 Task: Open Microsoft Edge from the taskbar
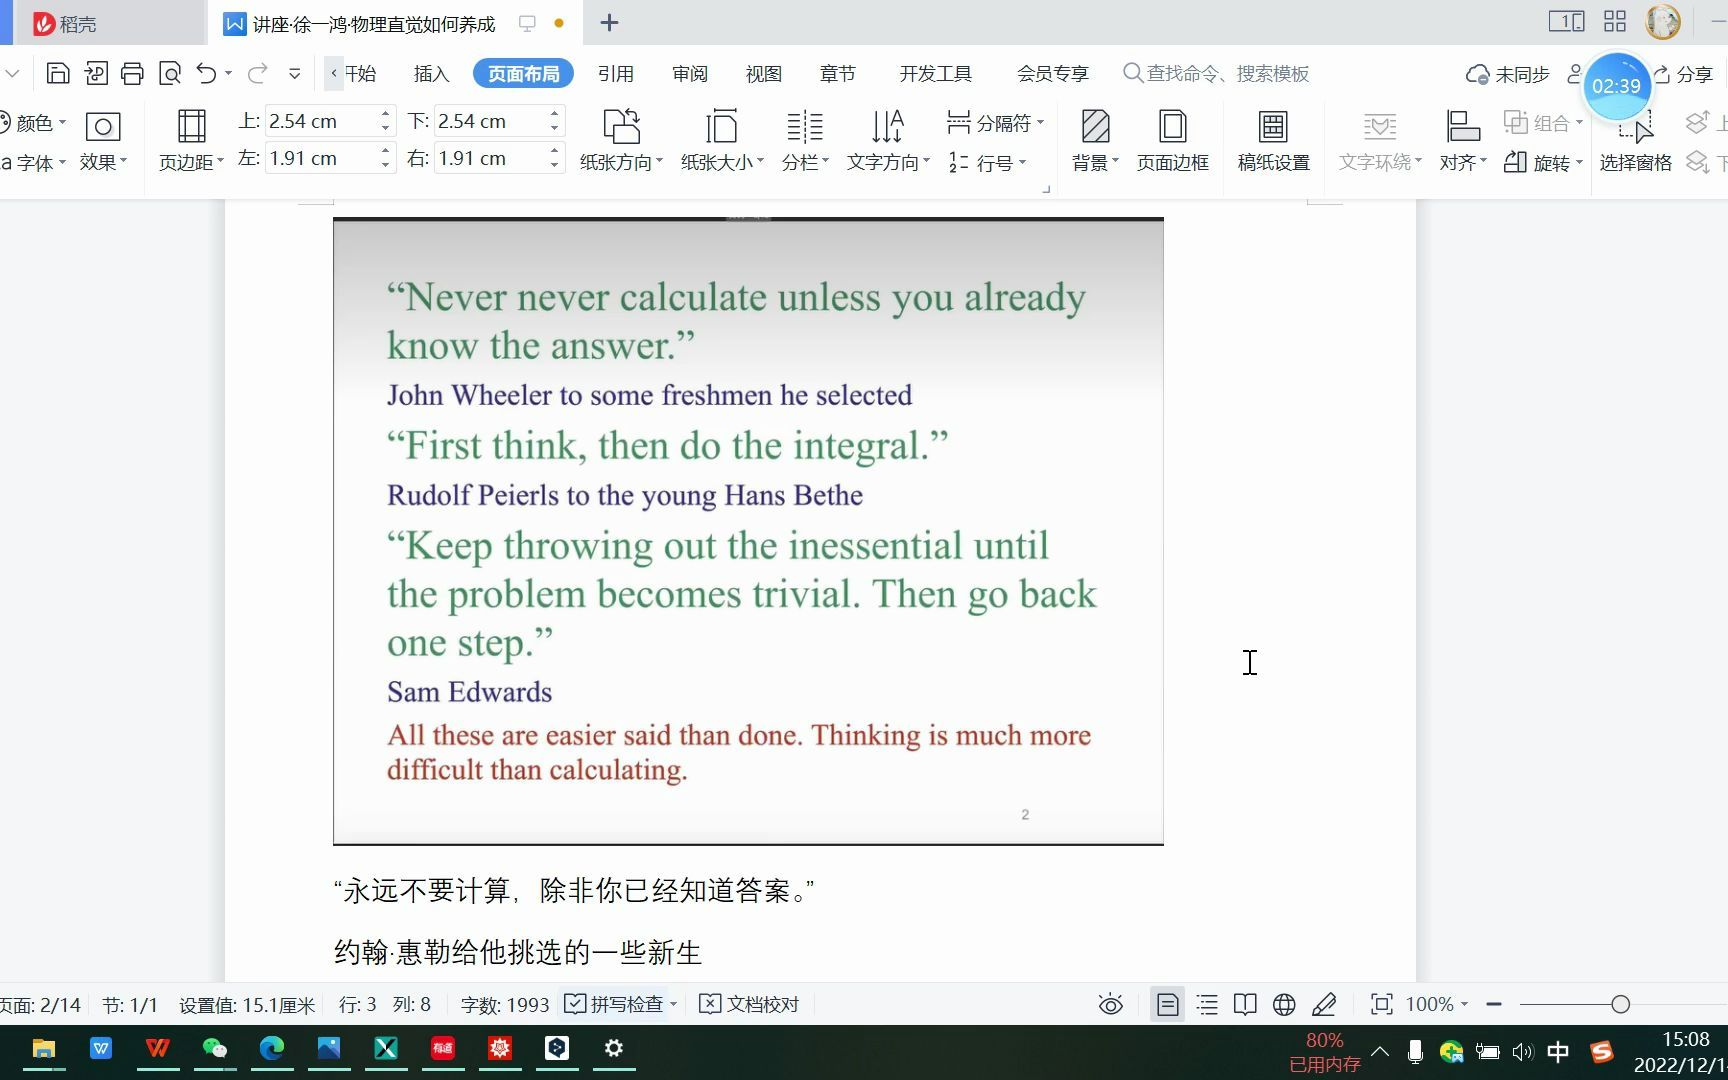(272, 1048)
